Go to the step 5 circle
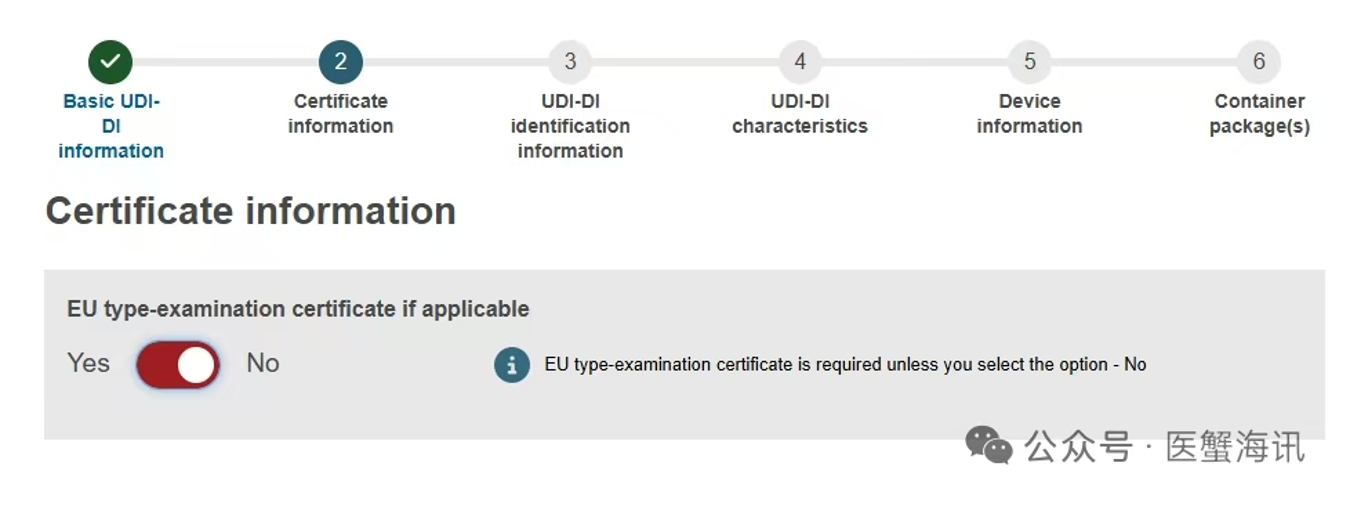Screen dimensions: 1350x506 (x=1029, y=62)
